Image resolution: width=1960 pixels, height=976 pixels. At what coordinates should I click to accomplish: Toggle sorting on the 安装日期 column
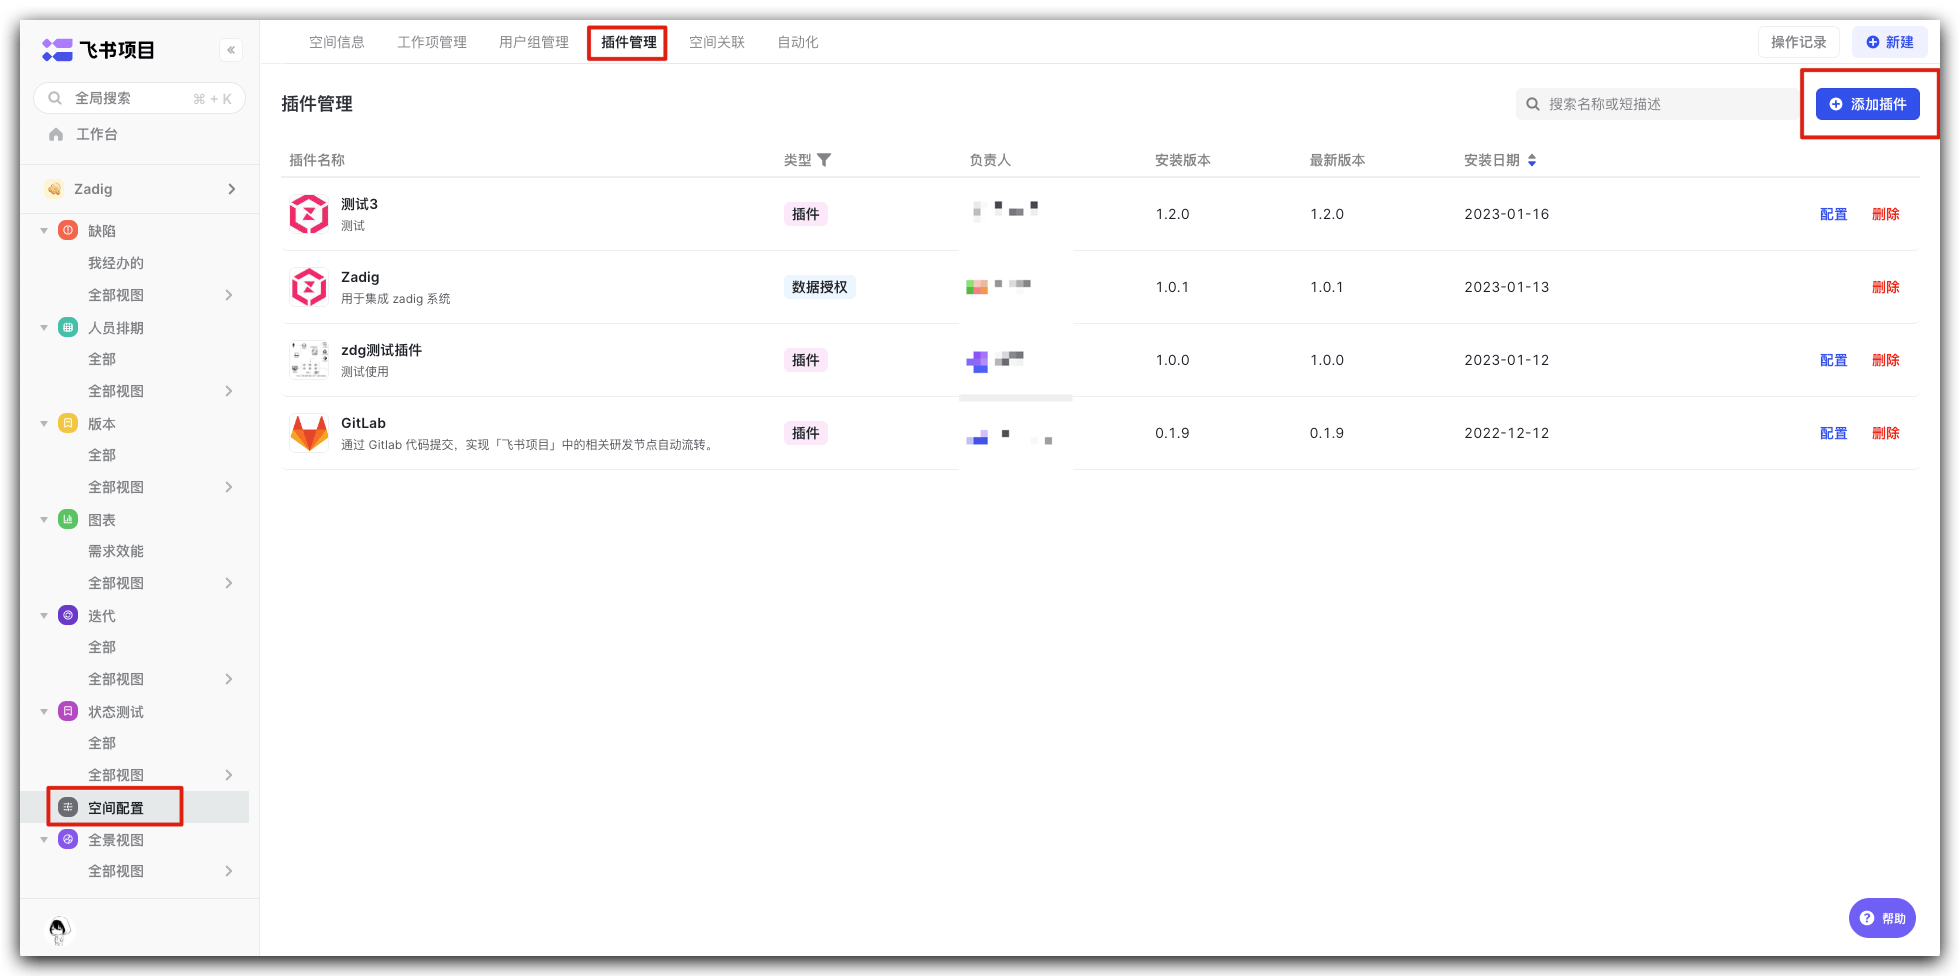[1533, 160]
